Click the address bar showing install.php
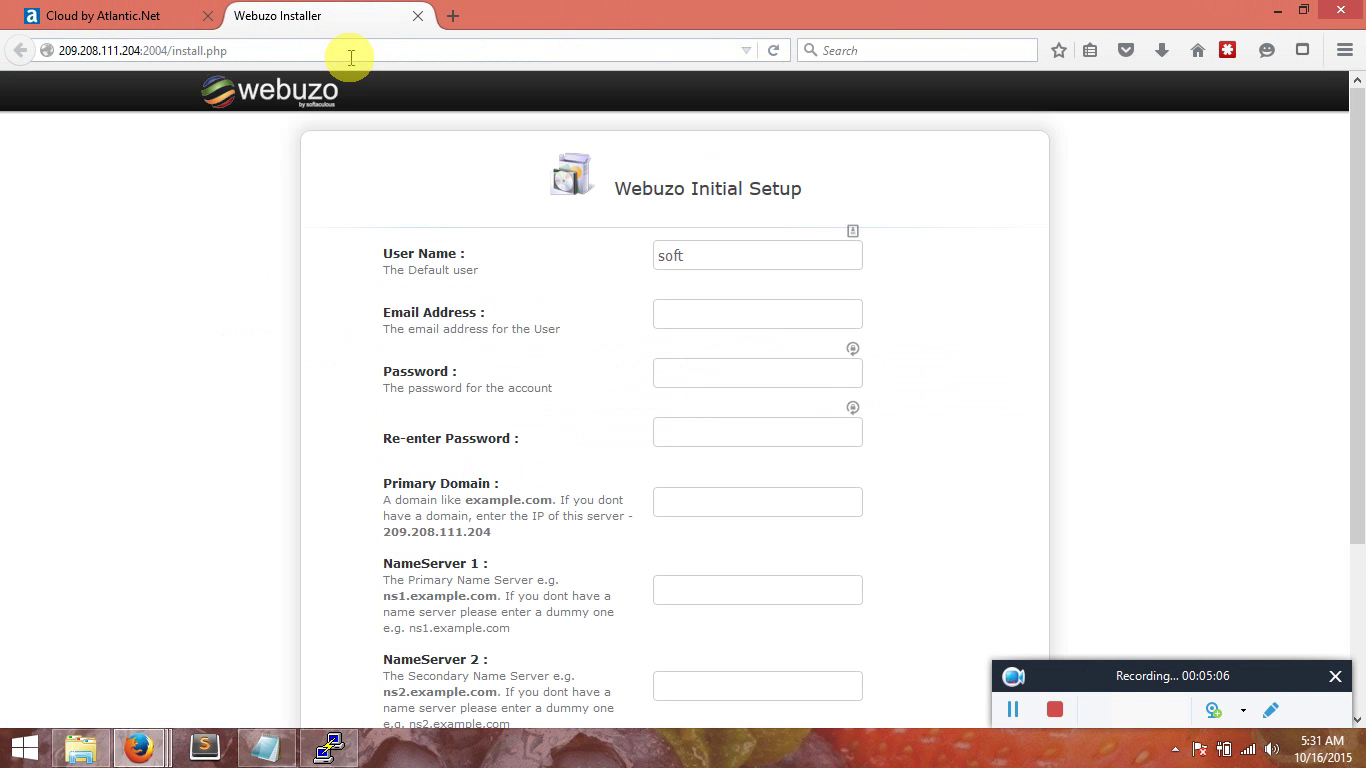The width and height of the screenshot is (1366, 768). click(395, 50)
